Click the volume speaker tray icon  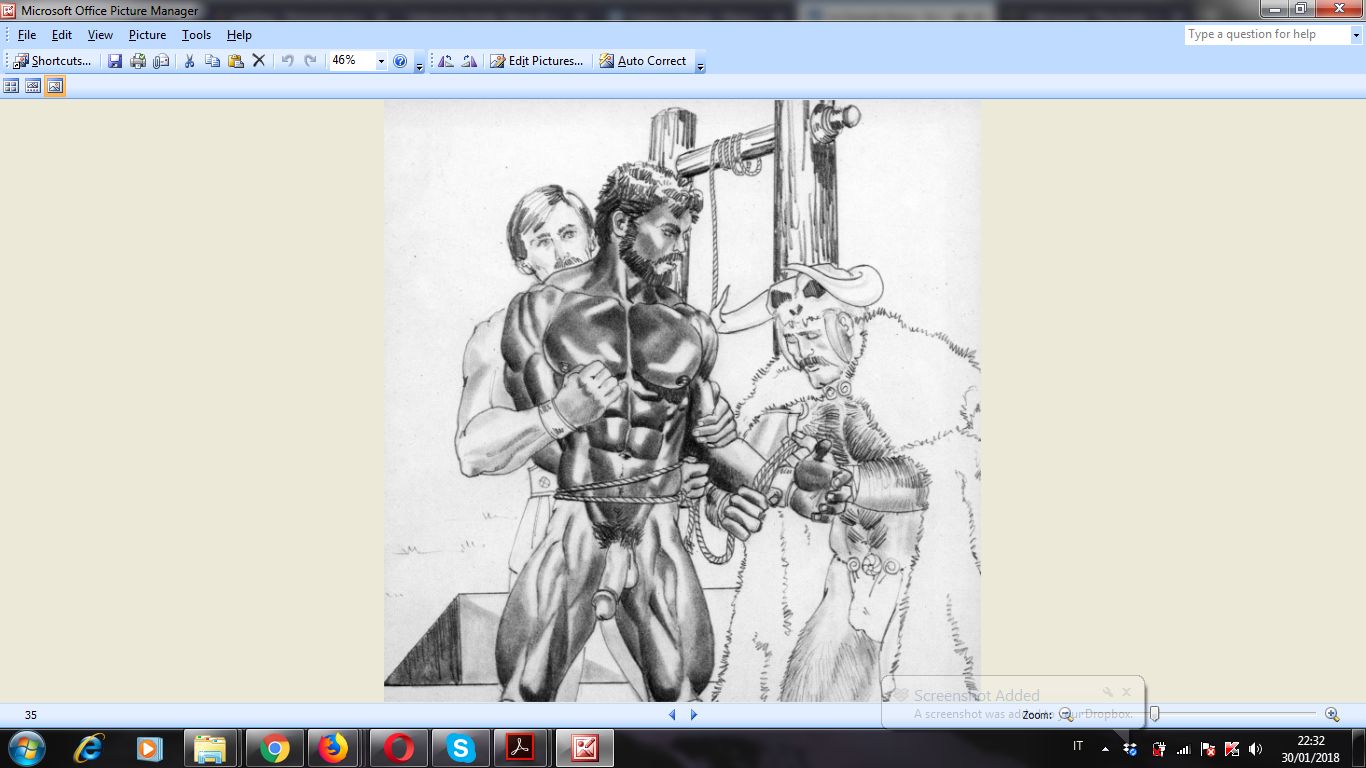1256,748
